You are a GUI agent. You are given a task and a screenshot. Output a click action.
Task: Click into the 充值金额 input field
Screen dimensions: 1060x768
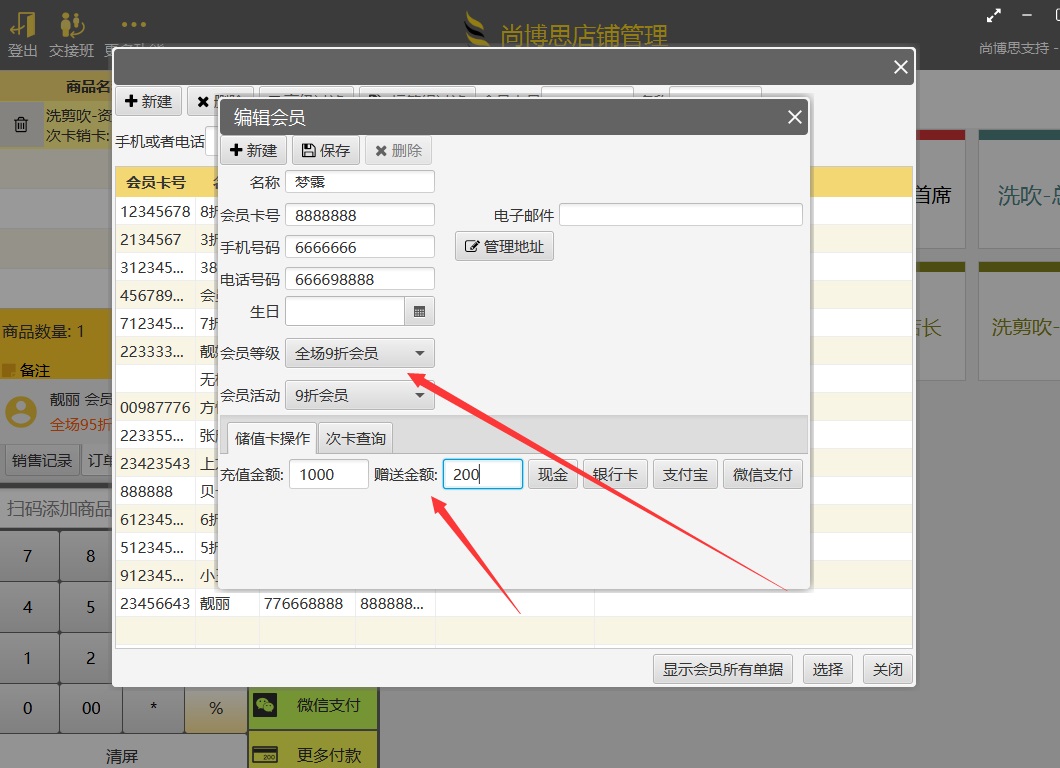pyautogui.click(x=328, y=474)
